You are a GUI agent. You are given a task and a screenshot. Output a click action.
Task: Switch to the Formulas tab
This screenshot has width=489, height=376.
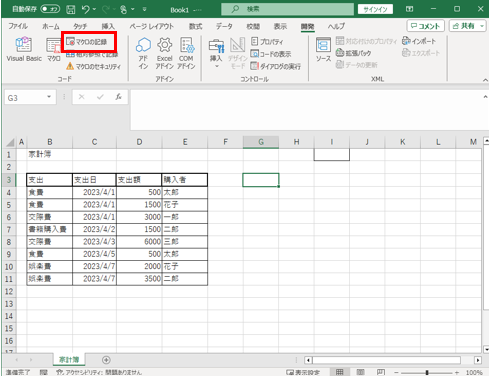[x=195, y=26]
